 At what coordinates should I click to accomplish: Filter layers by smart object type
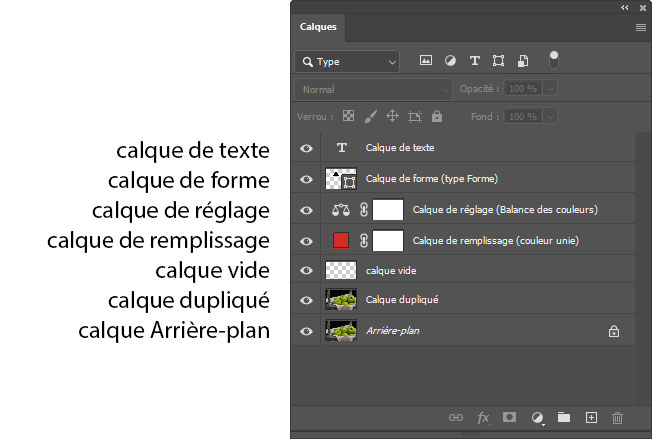coord(523,61)
